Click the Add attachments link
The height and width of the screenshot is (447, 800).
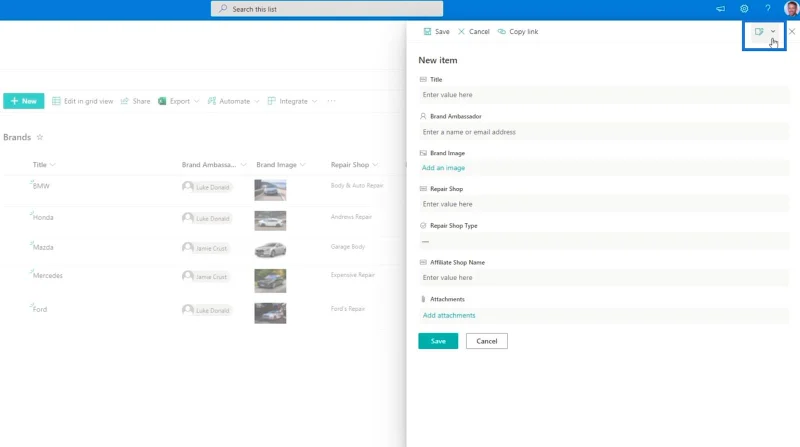(449, 315)
